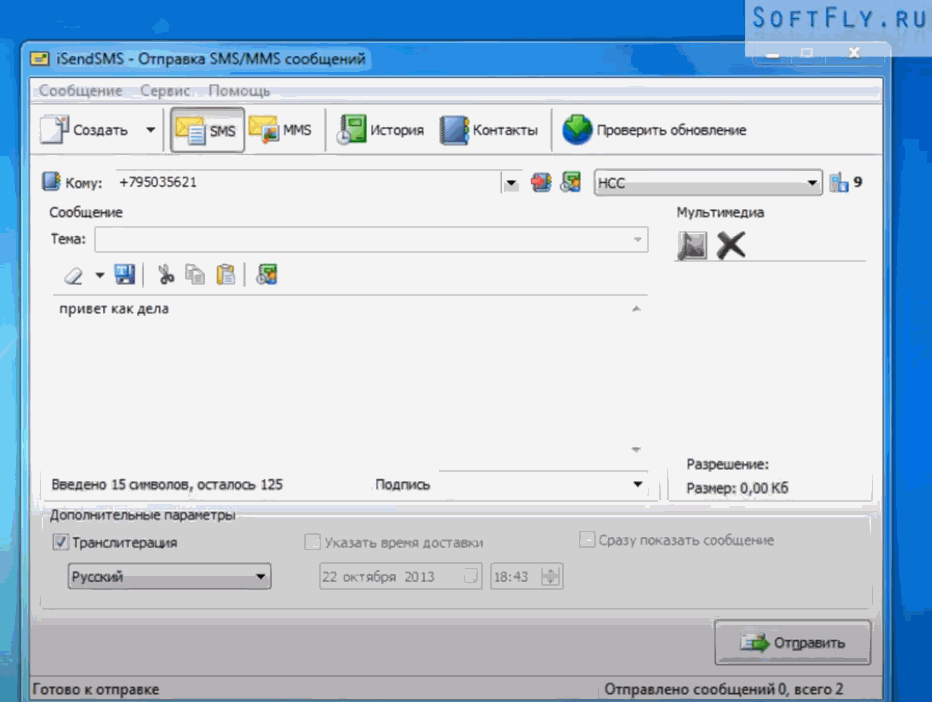Click in the message text area
932x702 pixels.
point(342,380)
